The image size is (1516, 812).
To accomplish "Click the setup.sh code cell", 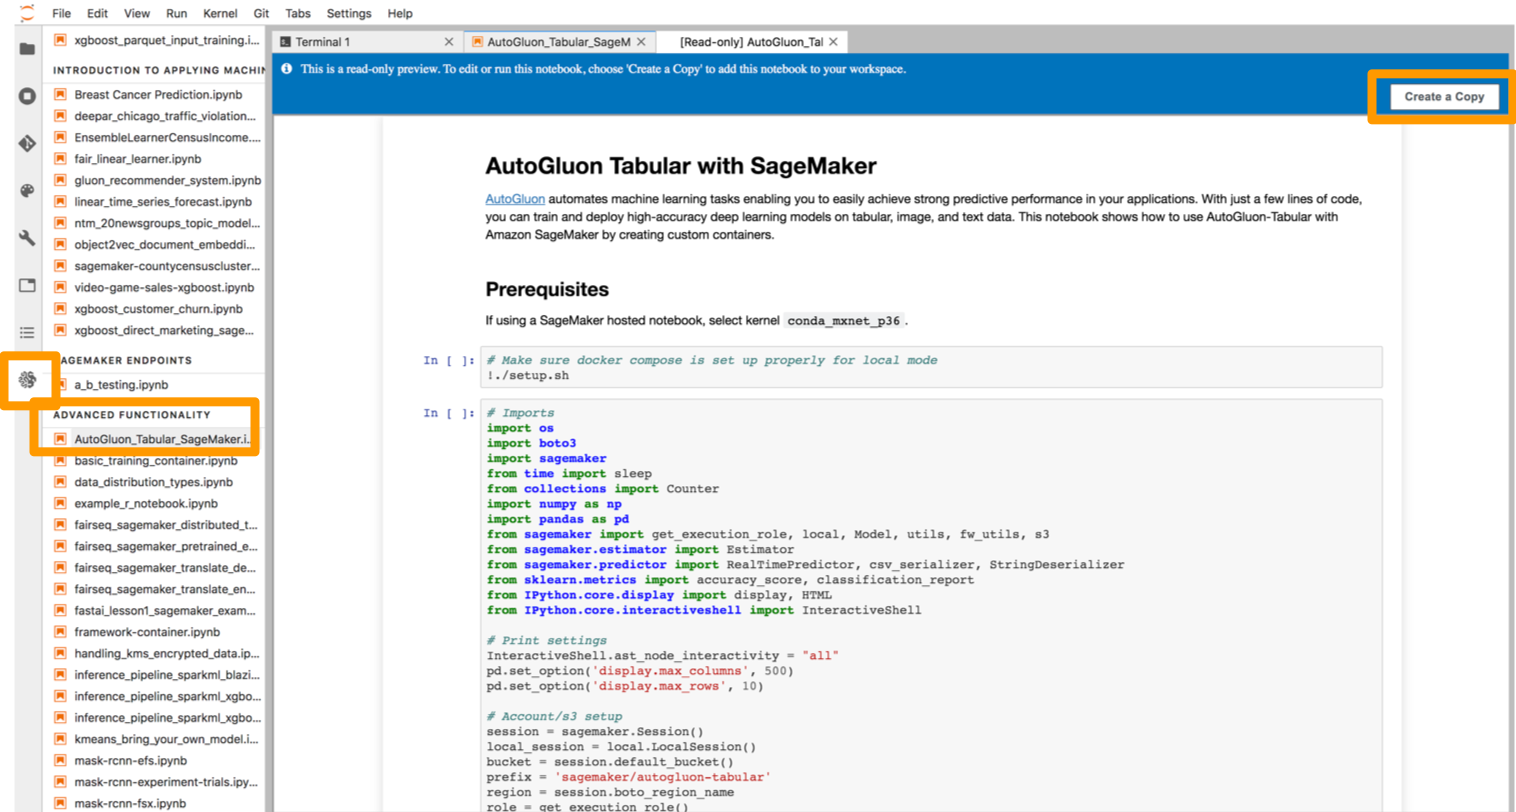I will pyautogui.click(x=931, y=368).
